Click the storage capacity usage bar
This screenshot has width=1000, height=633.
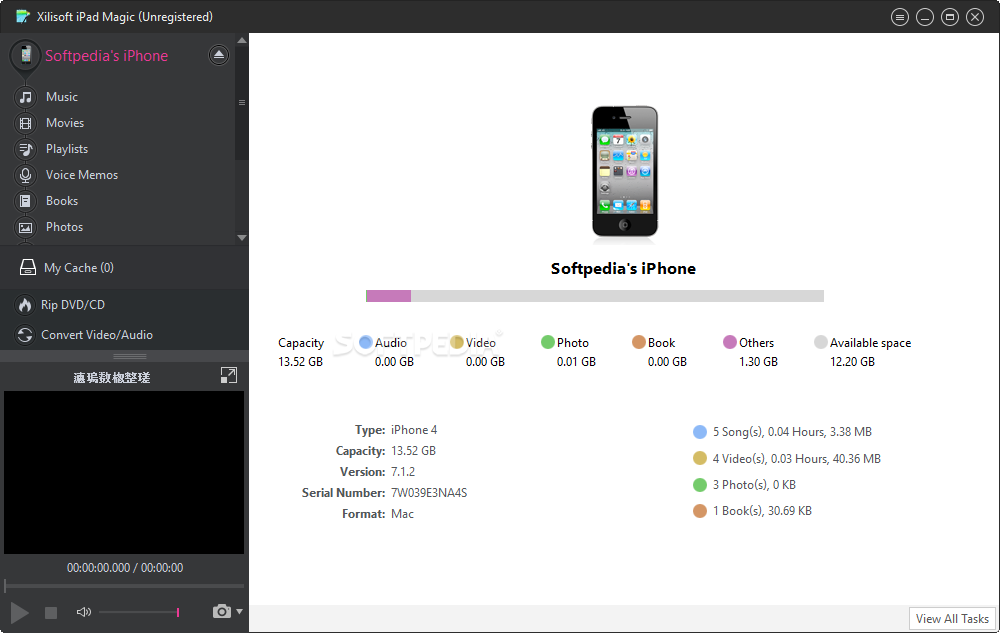click(595, 296)
